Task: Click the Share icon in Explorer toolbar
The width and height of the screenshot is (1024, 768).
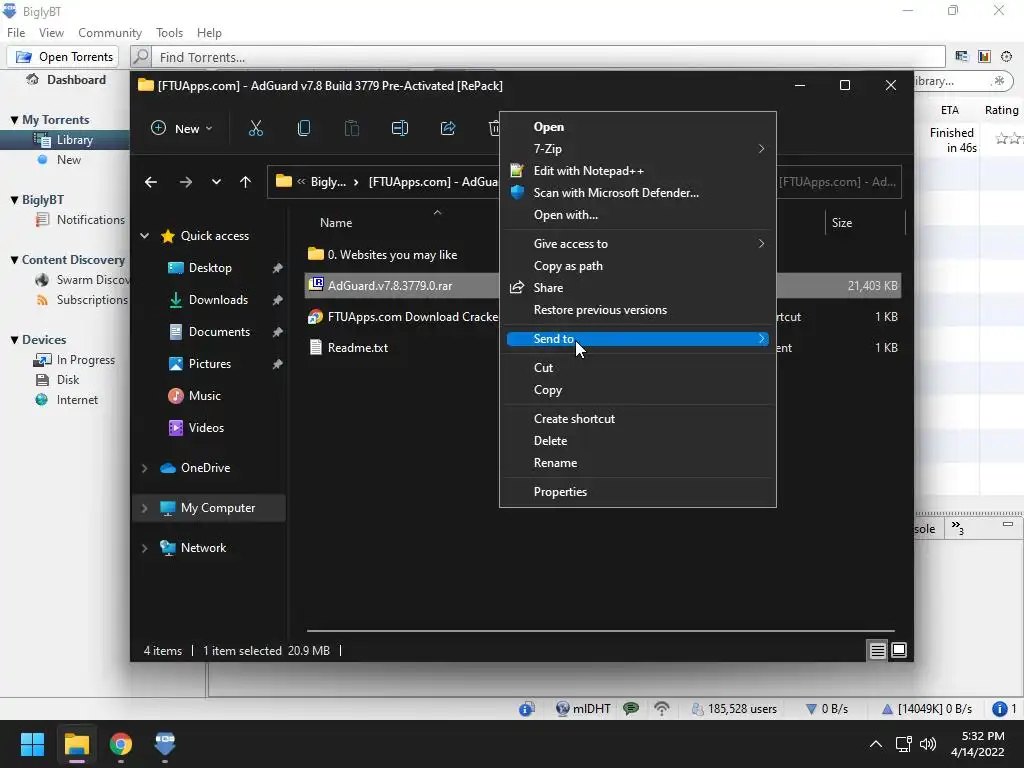Action: coord(448,129)
